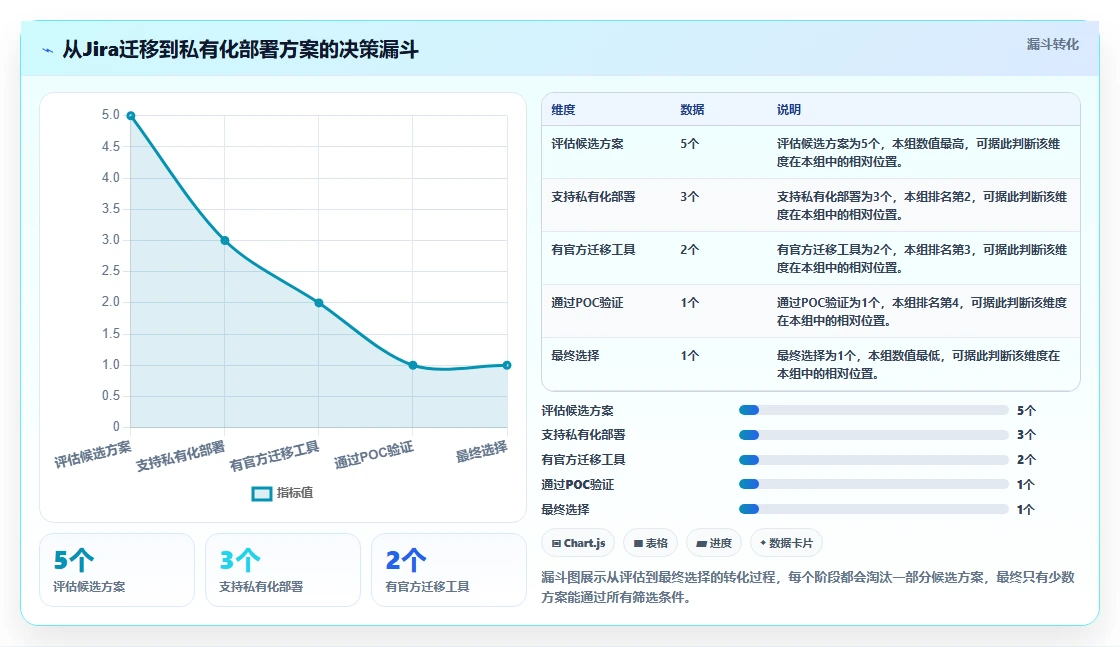Viewport: 1120px width, 647px height.
Task: Open the 5个 评估候选方案 data card
Action: pos(117,570)
